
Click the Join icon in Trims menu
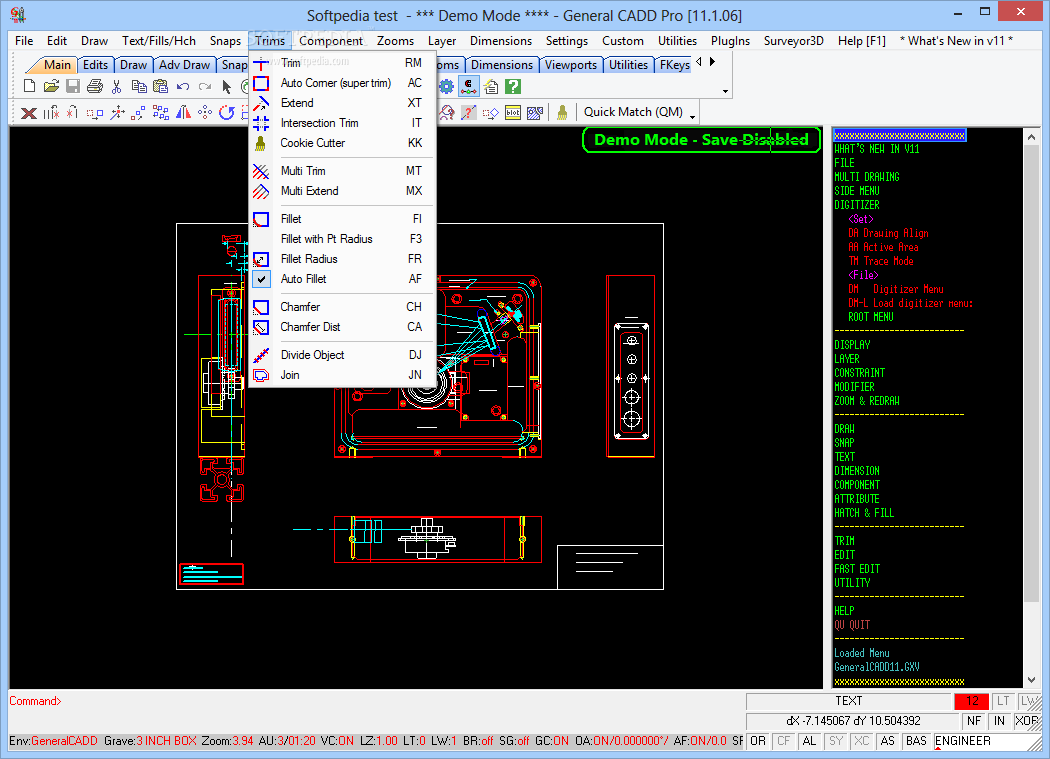261,375
